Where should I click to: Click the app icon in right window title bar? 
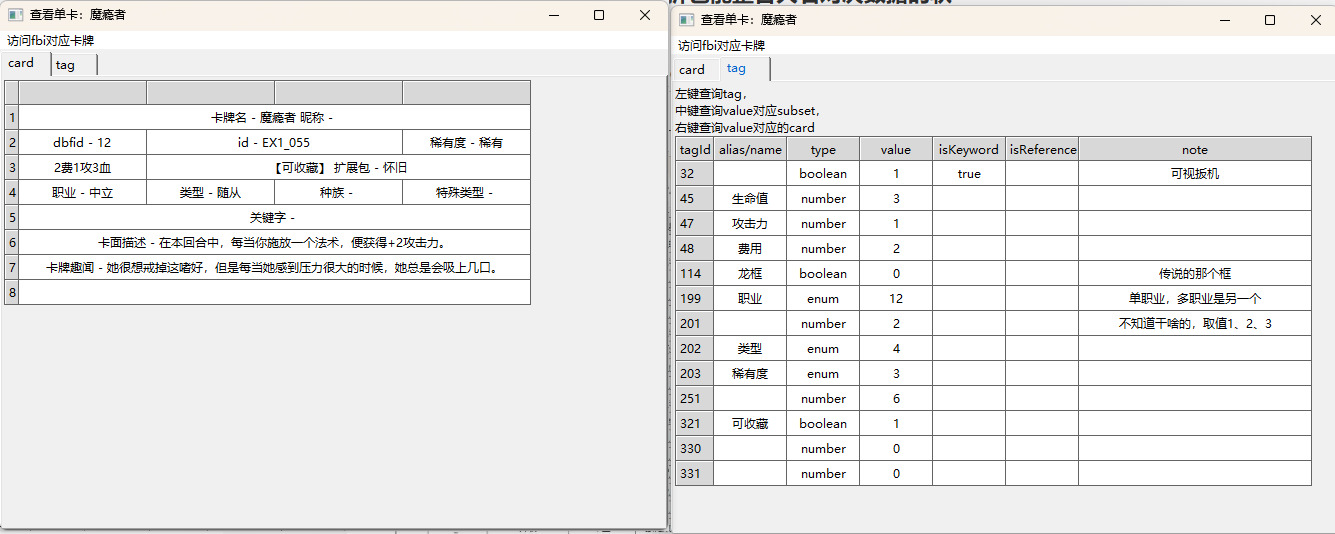[x=686, y=20]
